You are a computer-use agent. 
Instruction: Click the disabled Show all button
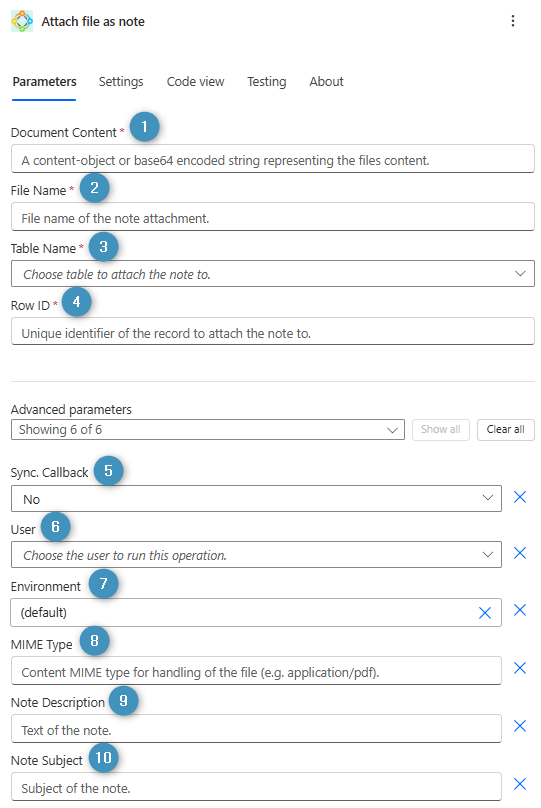click(441, 429)
